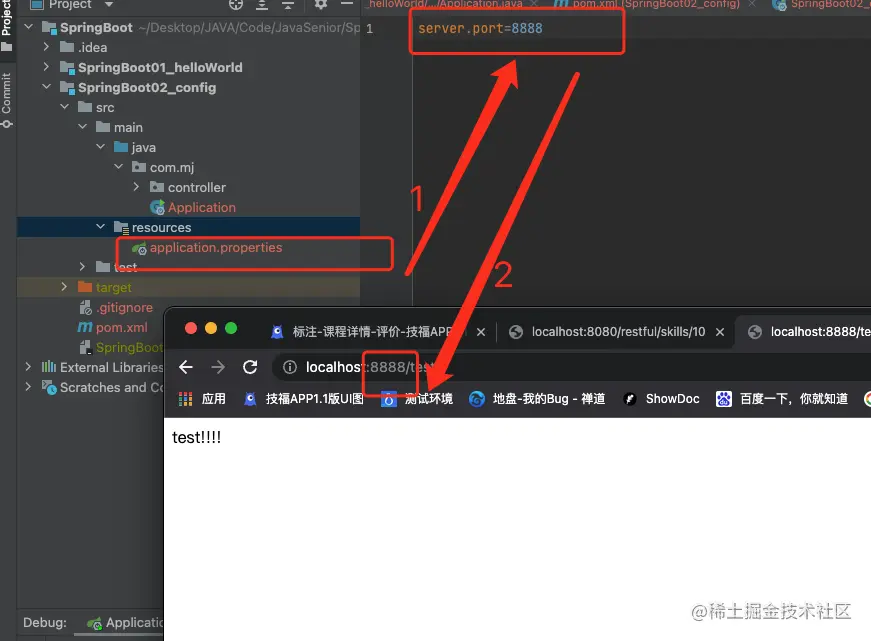Screen dimensions: 871x641
Task: Collapse the src folder
Action: pyautogui.click(x=64, y=107)
